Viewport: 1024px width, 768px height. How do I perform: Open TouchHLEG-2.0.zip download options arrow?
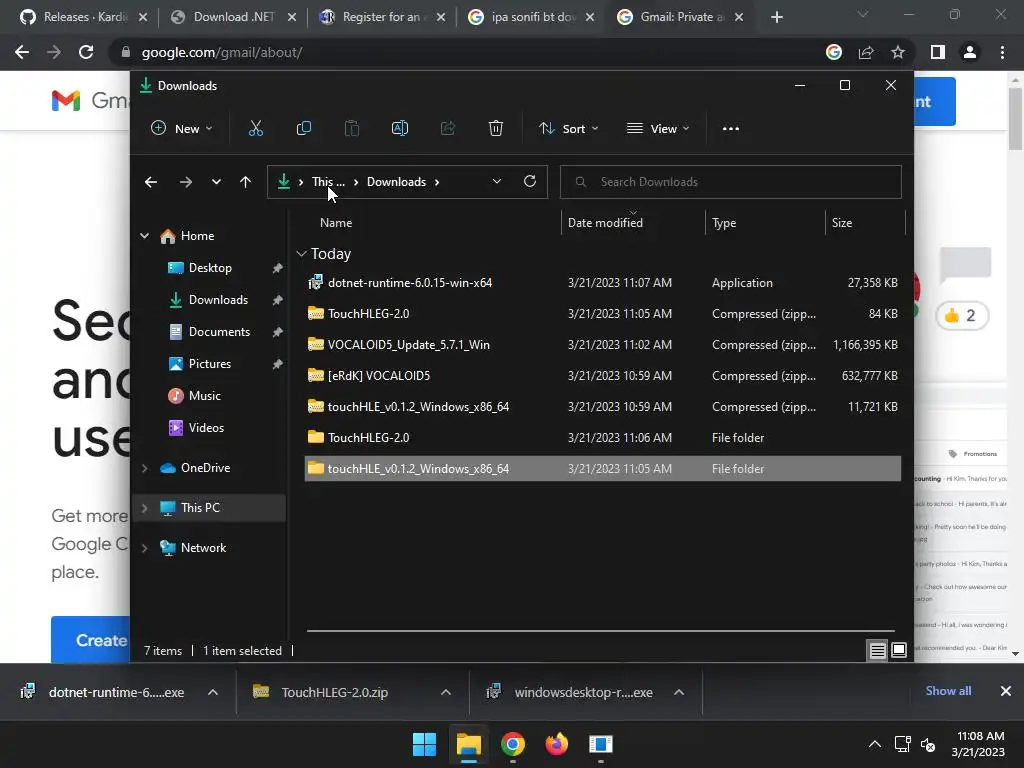446,692
